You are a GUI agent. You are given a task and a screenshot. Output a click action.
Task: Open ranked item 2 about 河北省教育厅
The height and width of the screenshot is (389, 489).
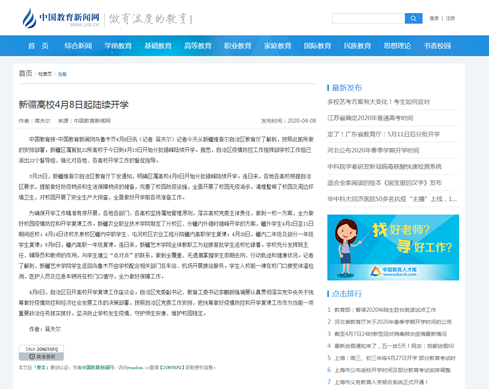point(393,322)
